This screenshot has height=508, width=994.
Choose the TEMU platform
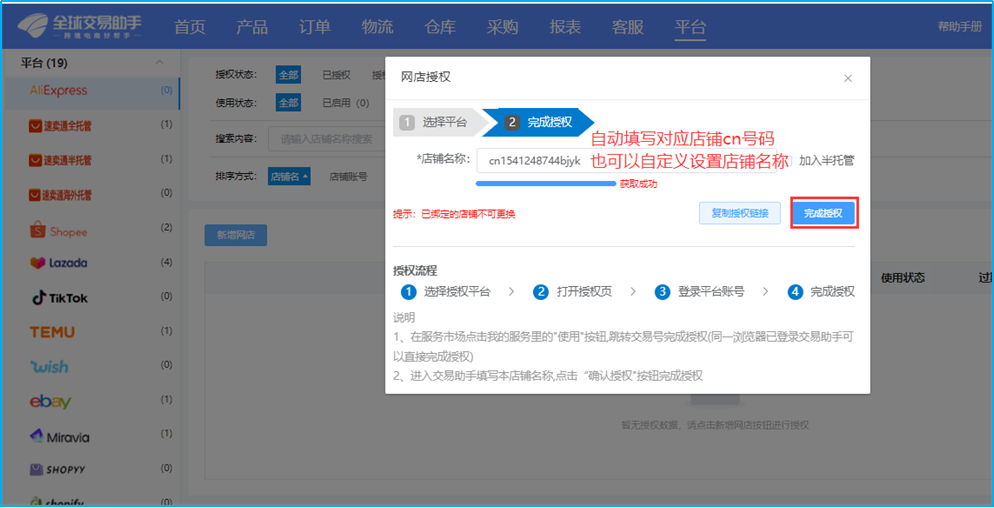click(x=52, y=332)
